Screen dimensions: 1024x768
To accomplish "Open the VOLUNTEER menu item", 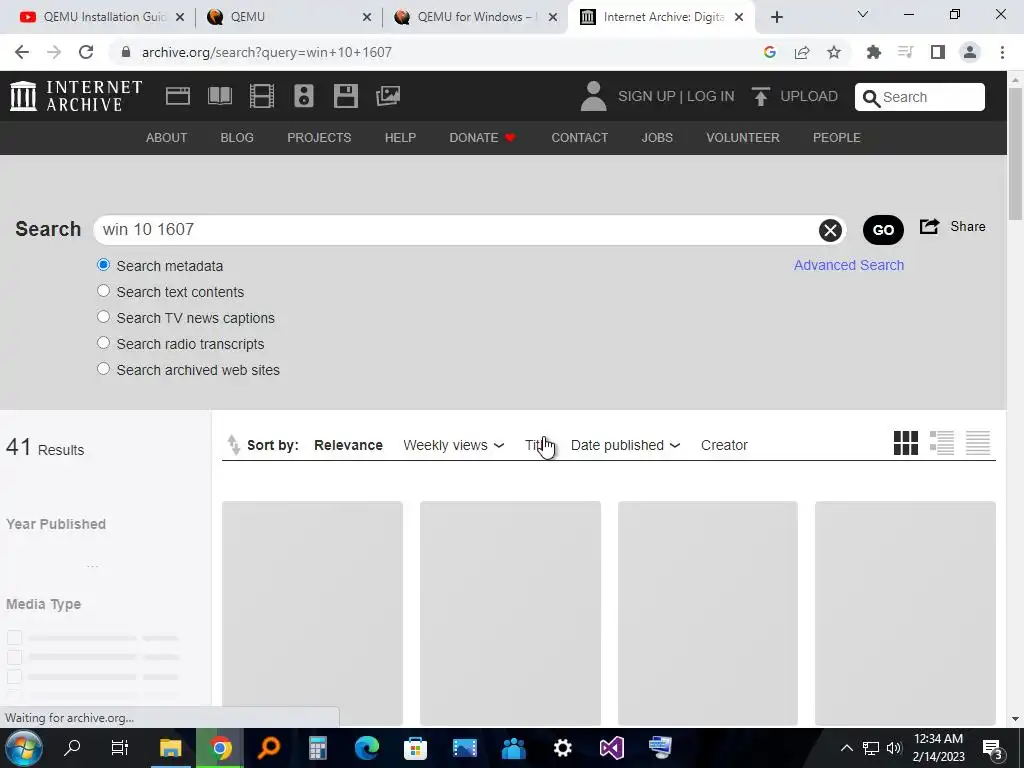I will pyautogui.click(x=743, y=138).
